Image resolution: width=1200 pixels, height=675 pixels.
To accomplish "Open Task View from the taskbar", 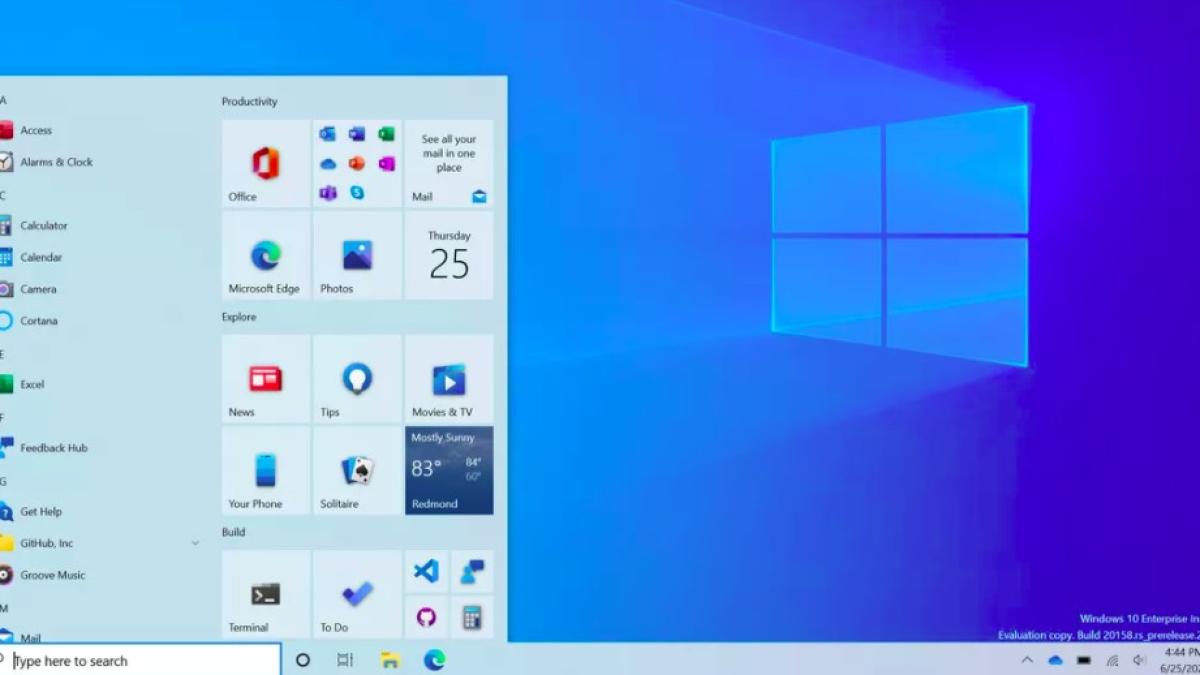I will point(344,660).
